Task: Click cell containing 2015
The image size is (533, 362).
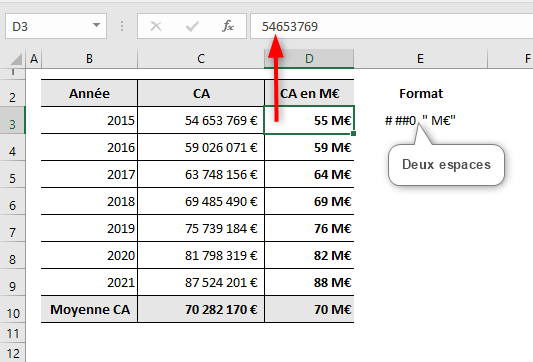Action: tap(89, 120)
